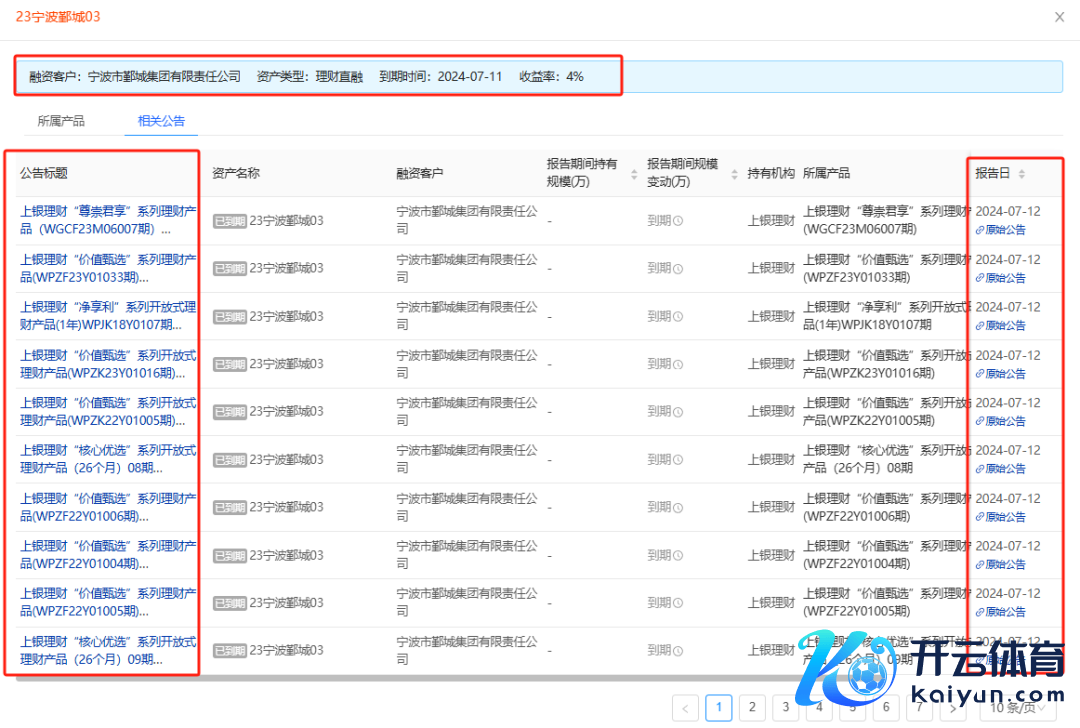Go to page 2 of results
1080x728 pixels.
click(x=752, y=708)
